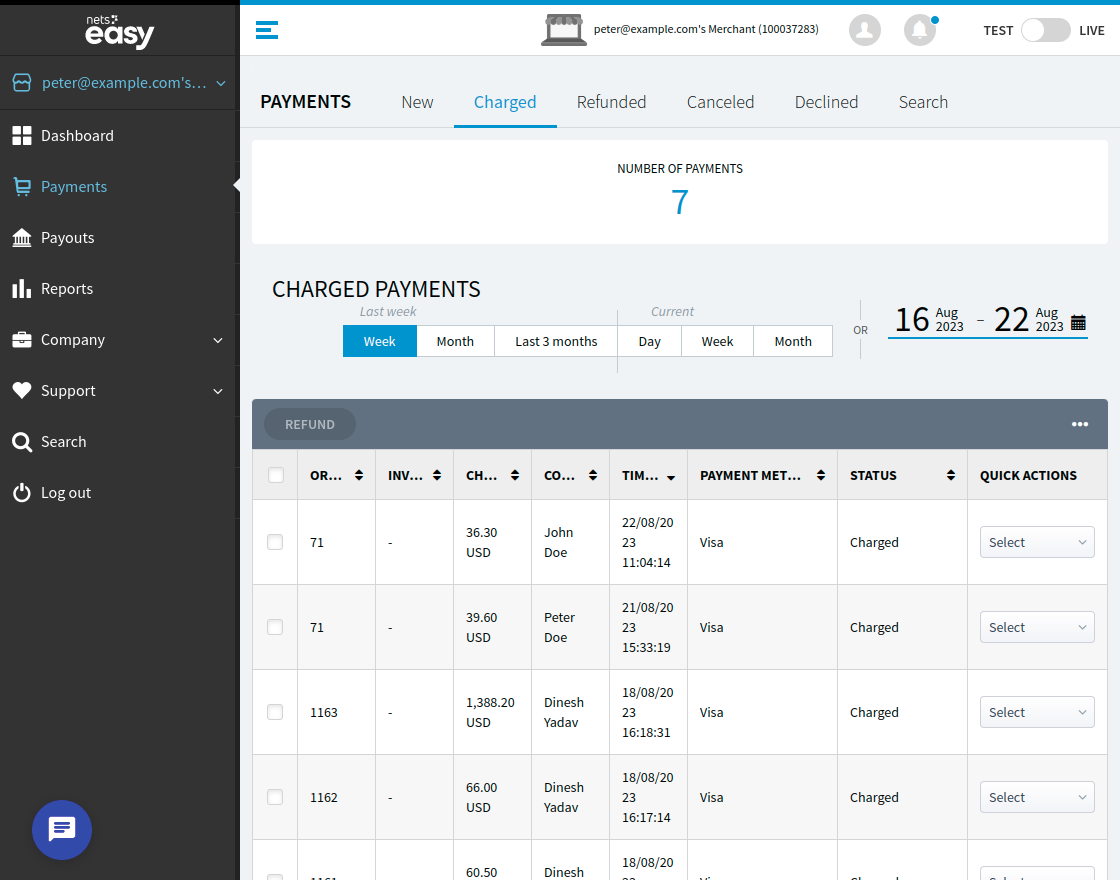This screenshot has height=880, width=1120.
Task: Check the checkbox for order 1163
Action: pos(275,712)
